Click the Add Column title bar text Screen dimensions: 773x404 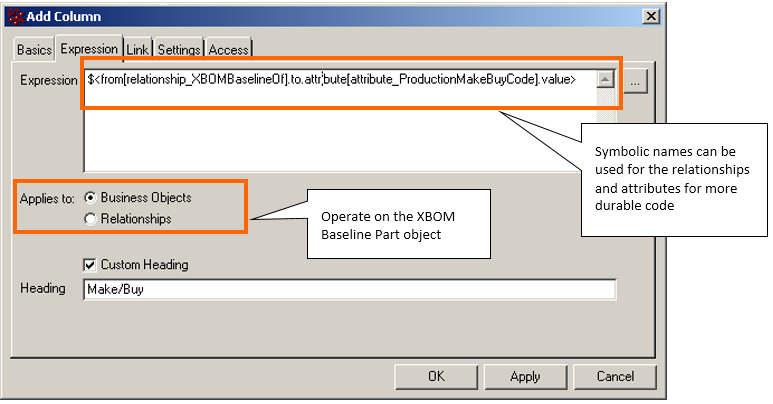(66, 16)
